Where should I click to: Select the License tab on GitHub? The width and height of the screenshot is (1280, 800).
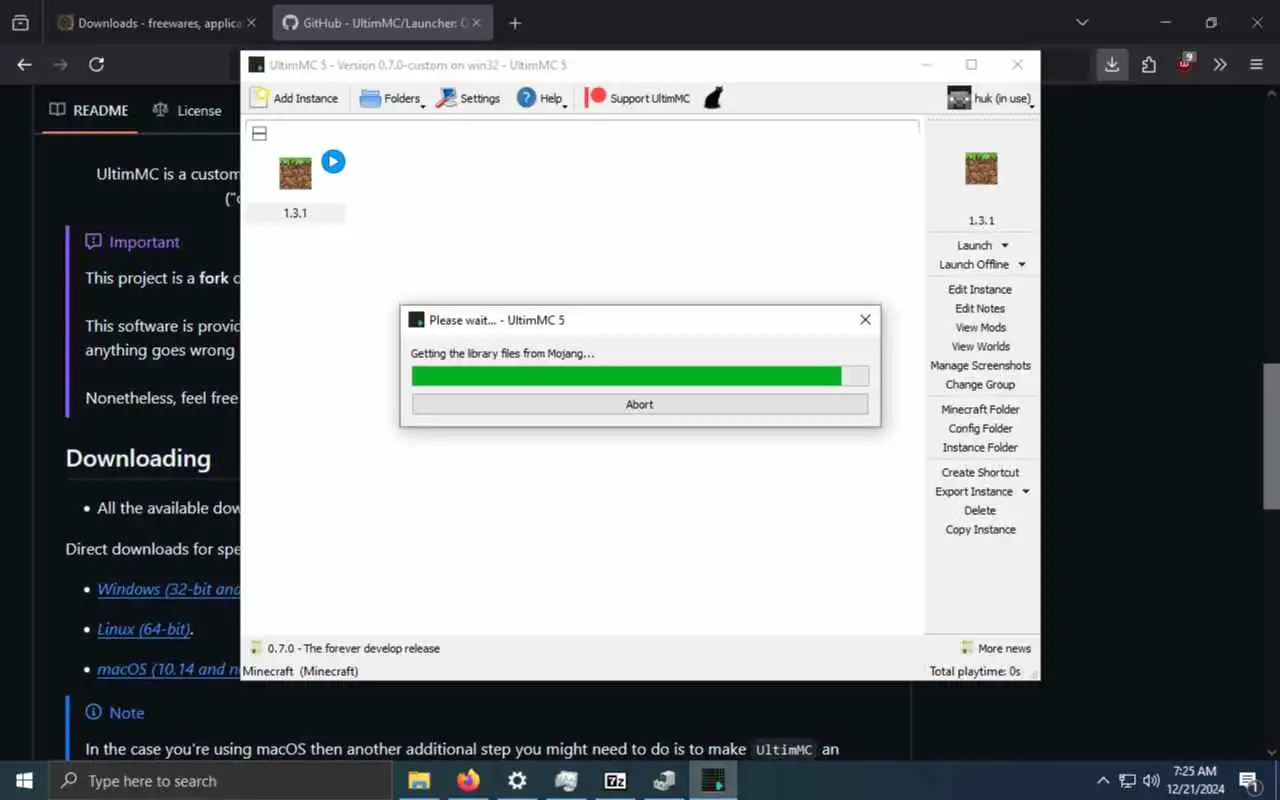click(x=187, y=110)
